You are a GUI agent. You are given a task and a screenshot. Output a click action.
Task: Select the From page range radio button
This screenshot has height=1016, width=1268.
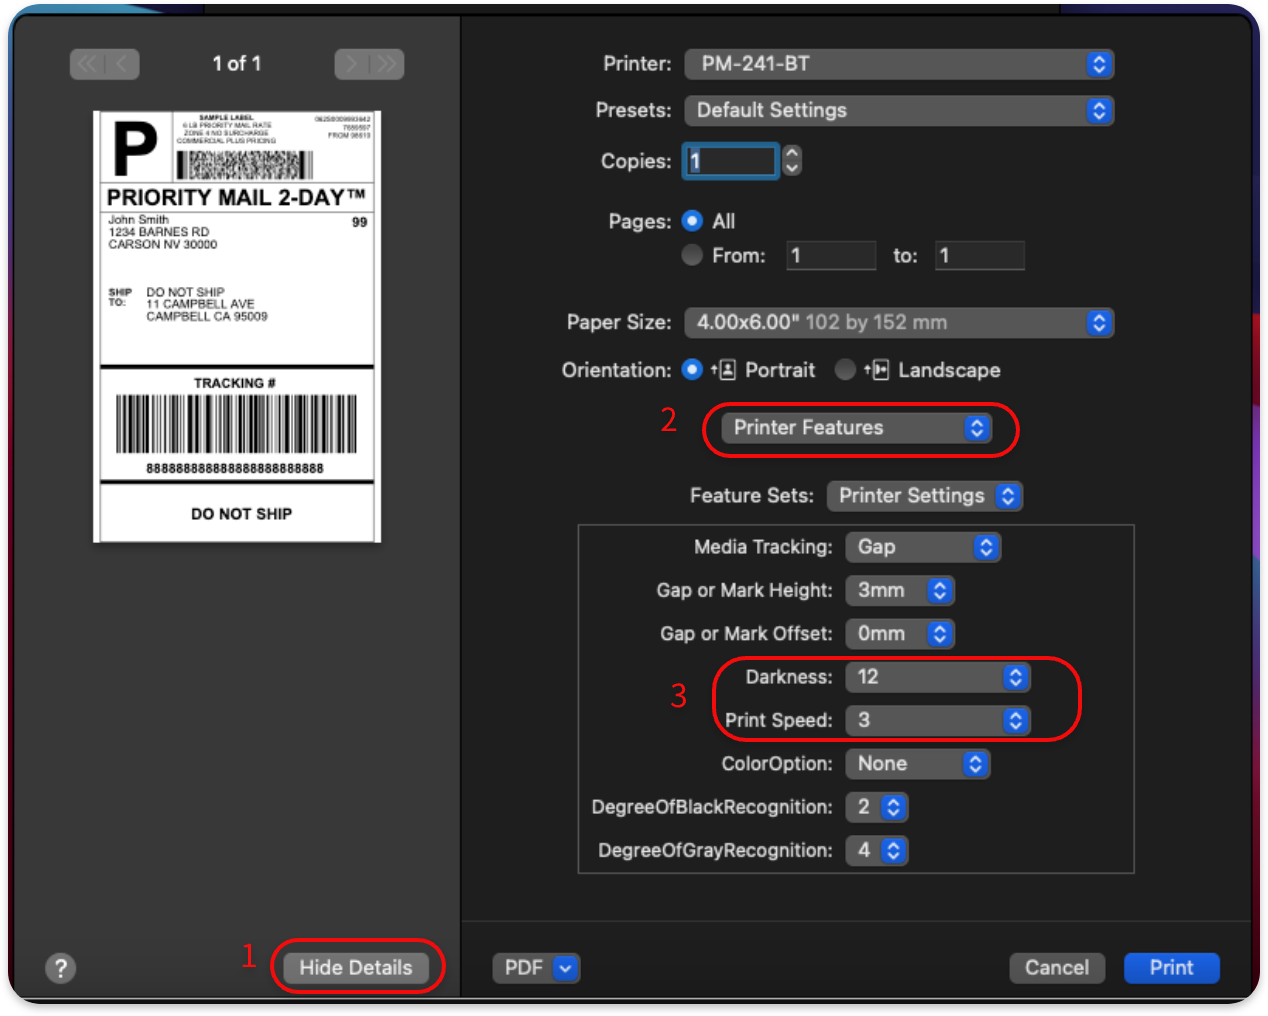(692, 255)
